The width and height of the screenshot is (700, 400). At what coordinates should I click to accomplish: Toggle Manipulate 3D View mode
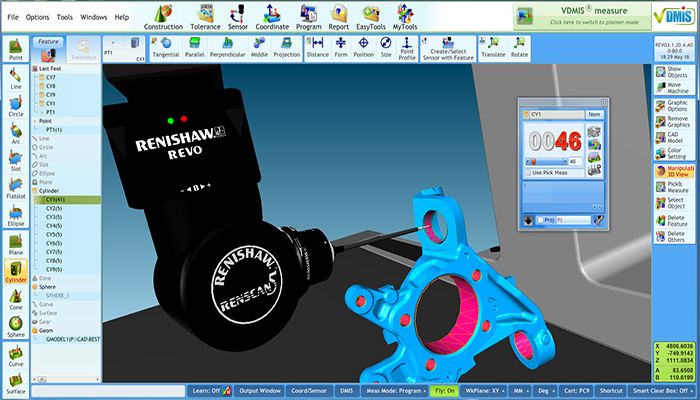[x=674, y=171]
